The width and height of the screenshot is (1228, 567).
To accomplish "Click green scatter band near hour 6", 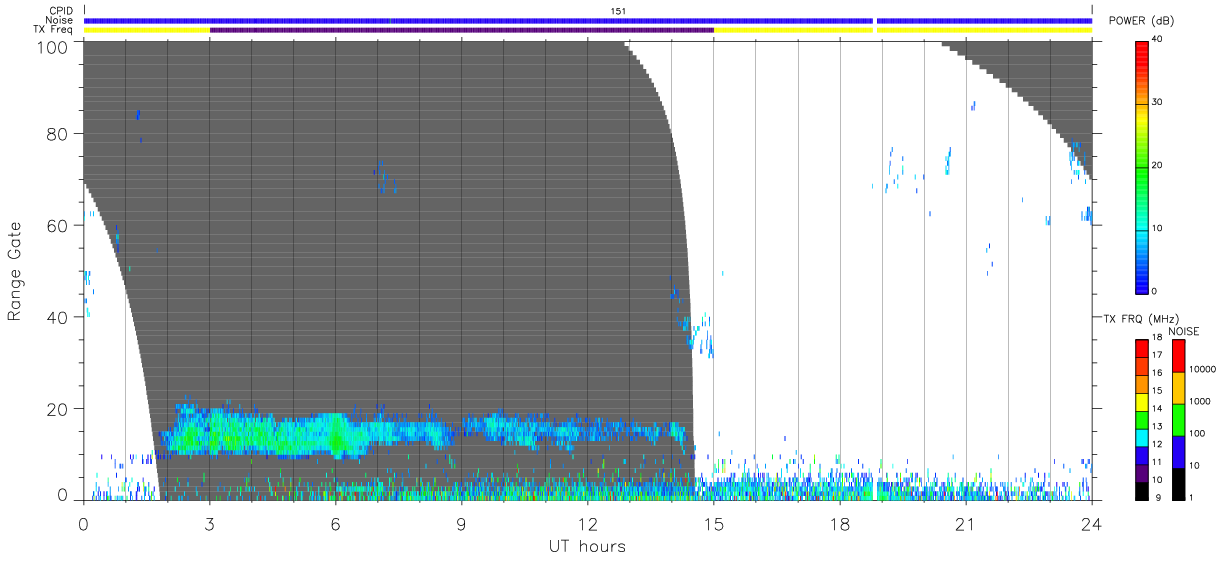I will [336, 434].
